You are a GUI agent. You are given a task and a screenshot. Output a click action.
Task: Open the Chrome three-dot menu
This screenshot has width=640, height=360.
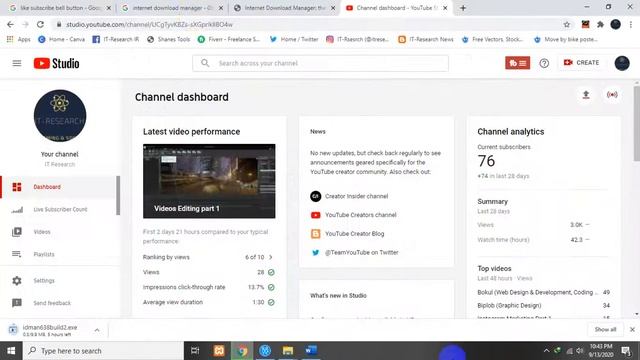[x=631, y=24]
